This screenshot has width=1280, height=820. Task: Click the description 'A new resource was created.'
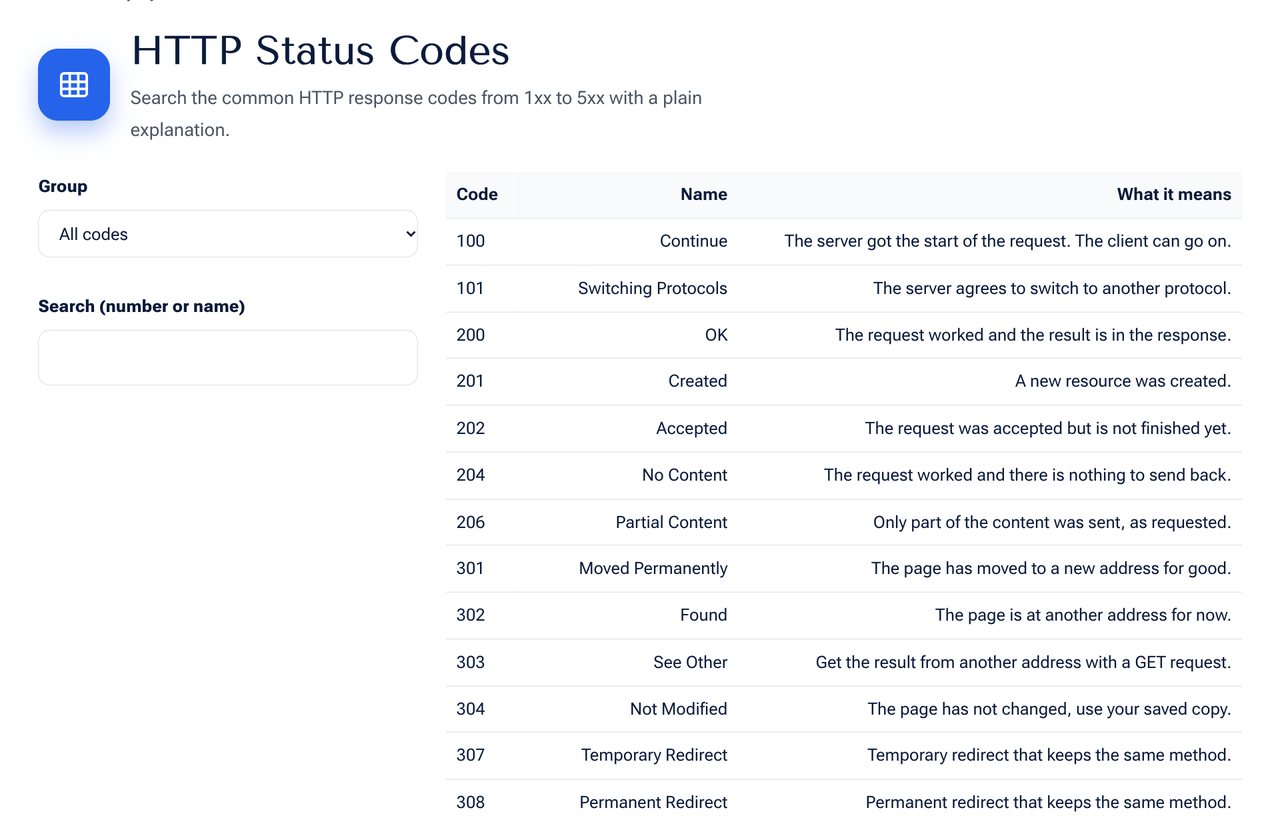point(1123,381)
